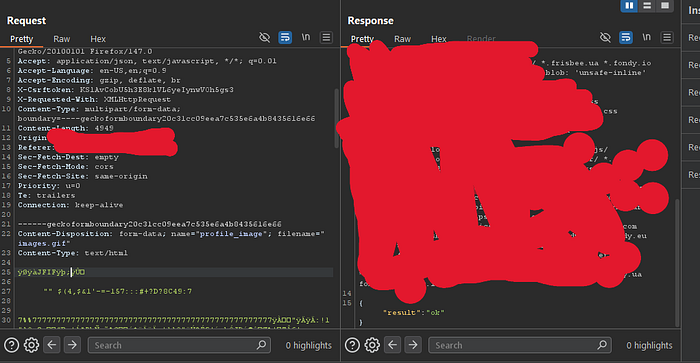This screenshot has height=363, width=700.
Task: Click Sec-Fetch-Site: same-origin header
Action: 83,176
